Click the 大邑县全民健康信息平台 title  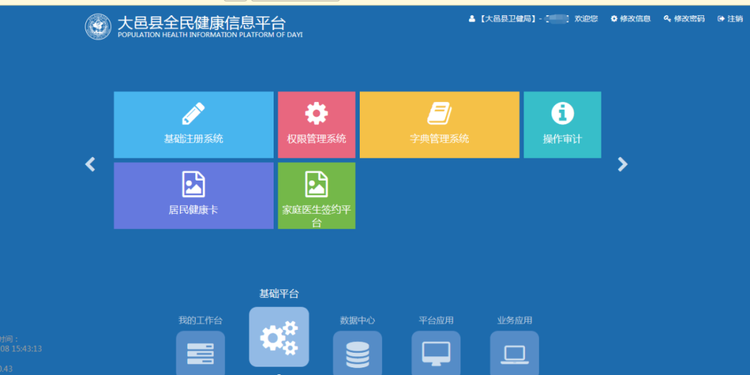(x=201, y=22)
